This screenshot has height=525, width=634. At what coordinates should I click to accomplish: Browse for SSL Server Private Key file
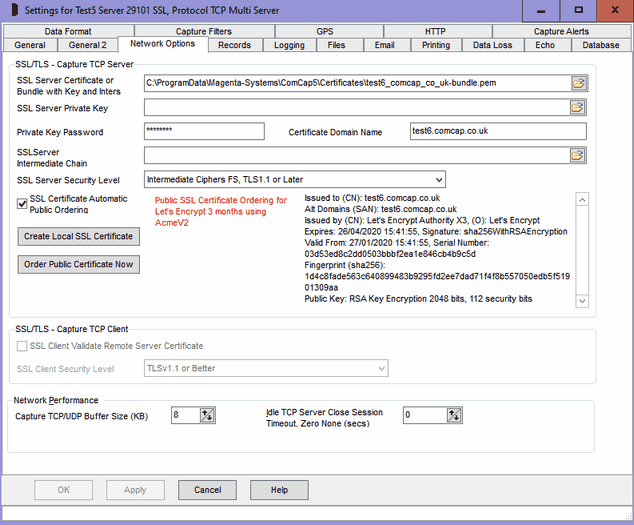577,107
